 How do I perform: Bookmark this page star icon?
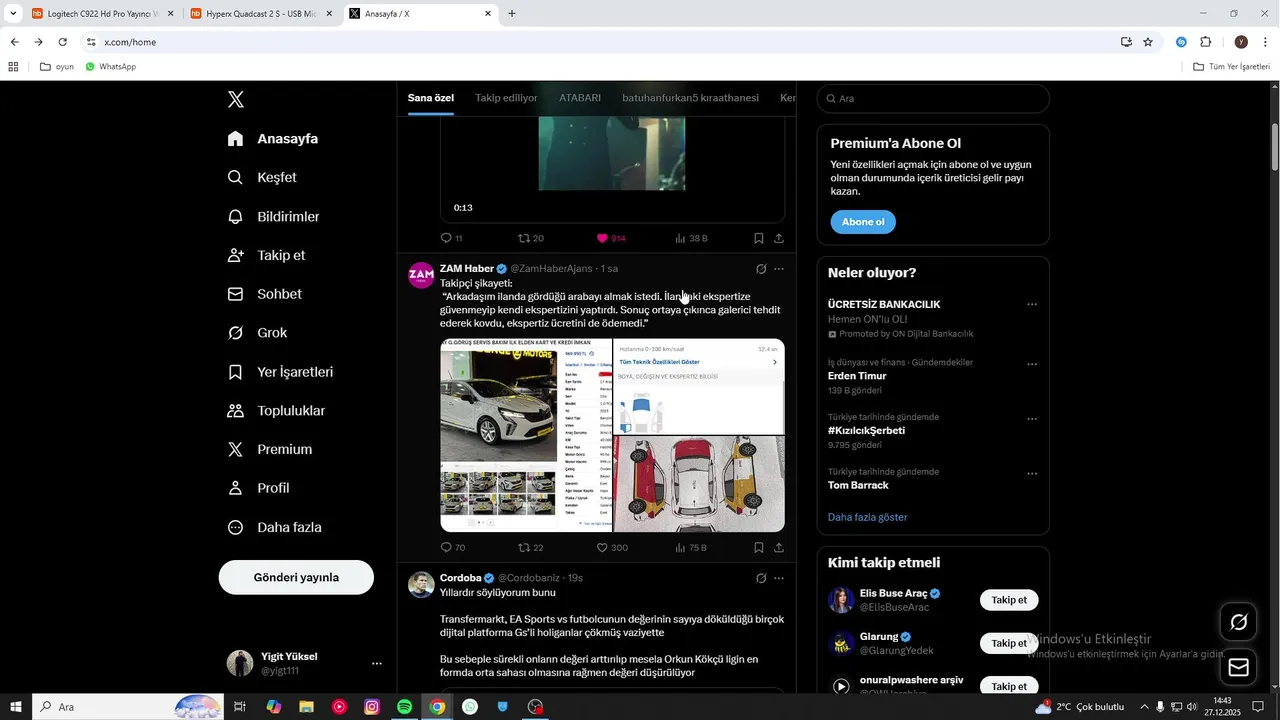coord(1148,42)
